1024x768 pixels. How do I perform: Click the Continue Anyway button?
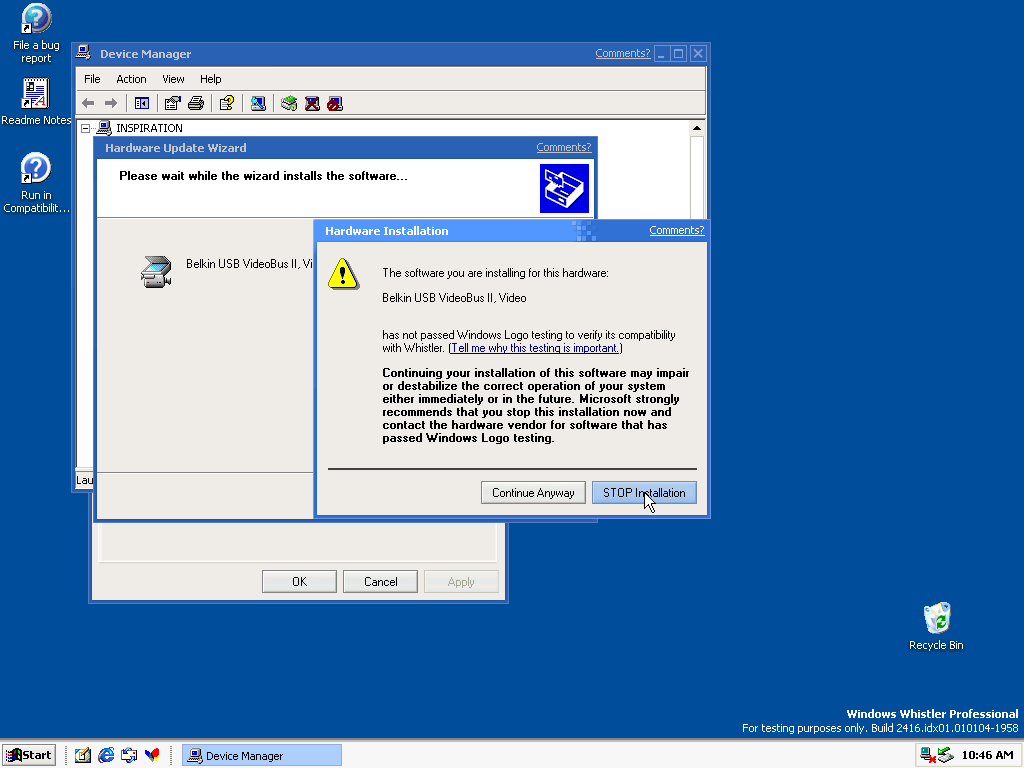[x=533, y=493]
